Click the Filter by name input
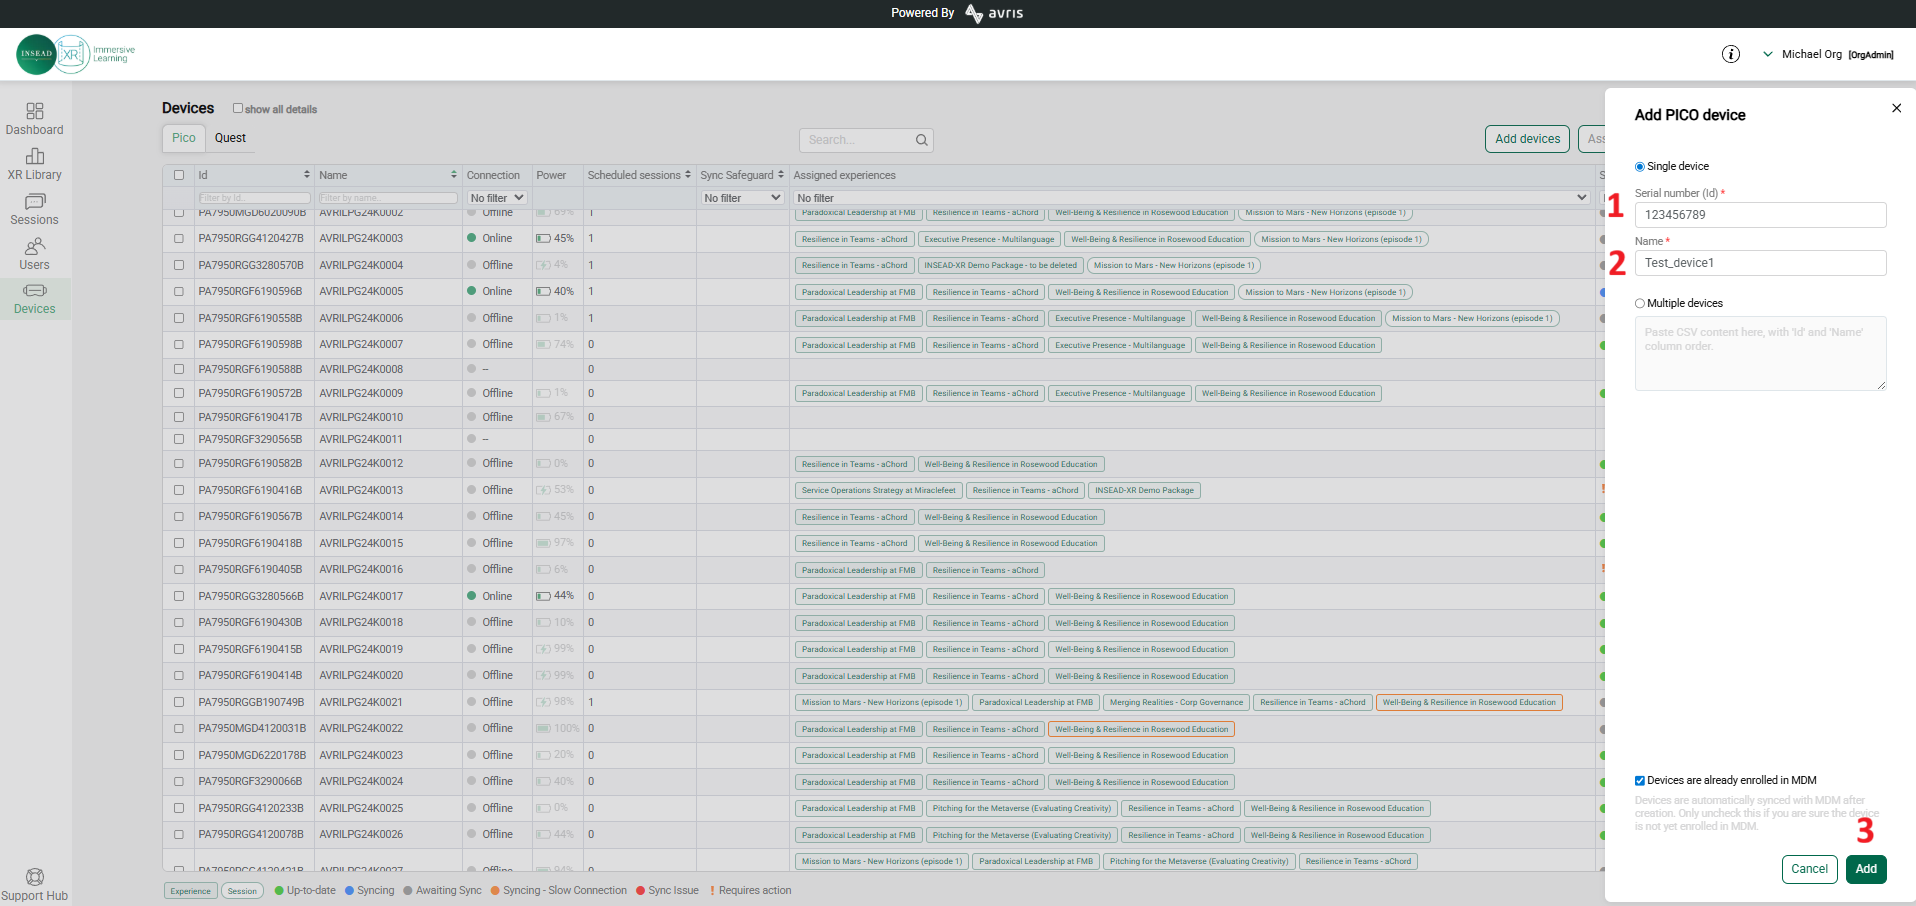The width and height of the screenshot is (1916, 906). 388,198
